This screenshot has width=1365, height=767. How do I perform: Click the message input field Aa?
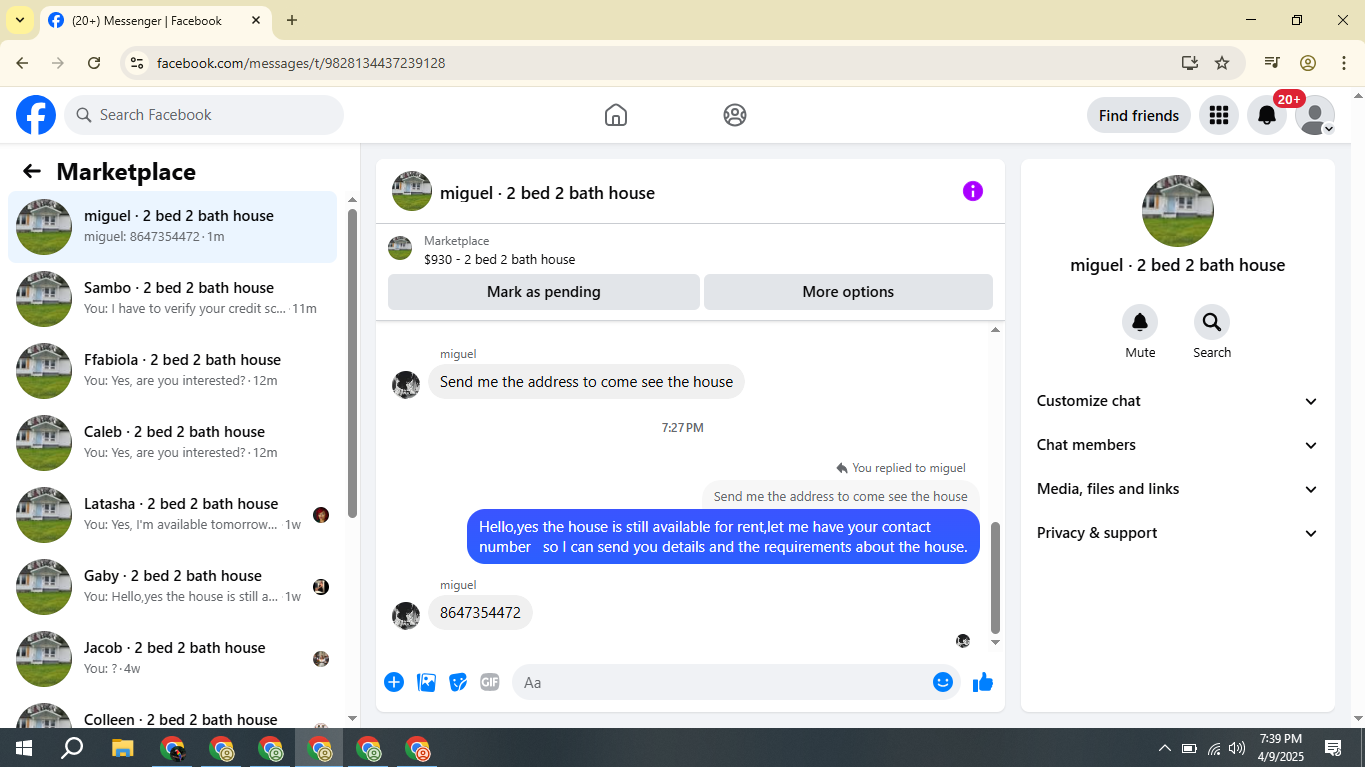coord(736,682)
